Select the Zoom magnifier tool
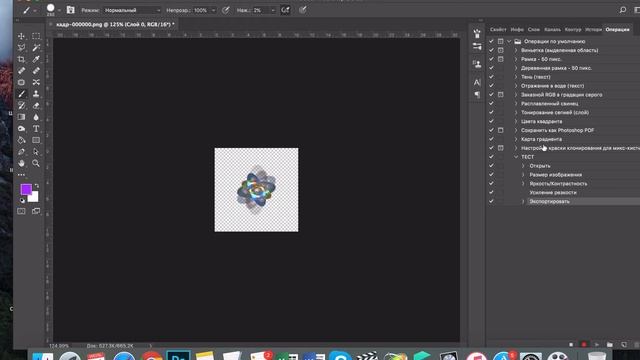This screenshot has height=360, width=640. click(x=36, y=163)
